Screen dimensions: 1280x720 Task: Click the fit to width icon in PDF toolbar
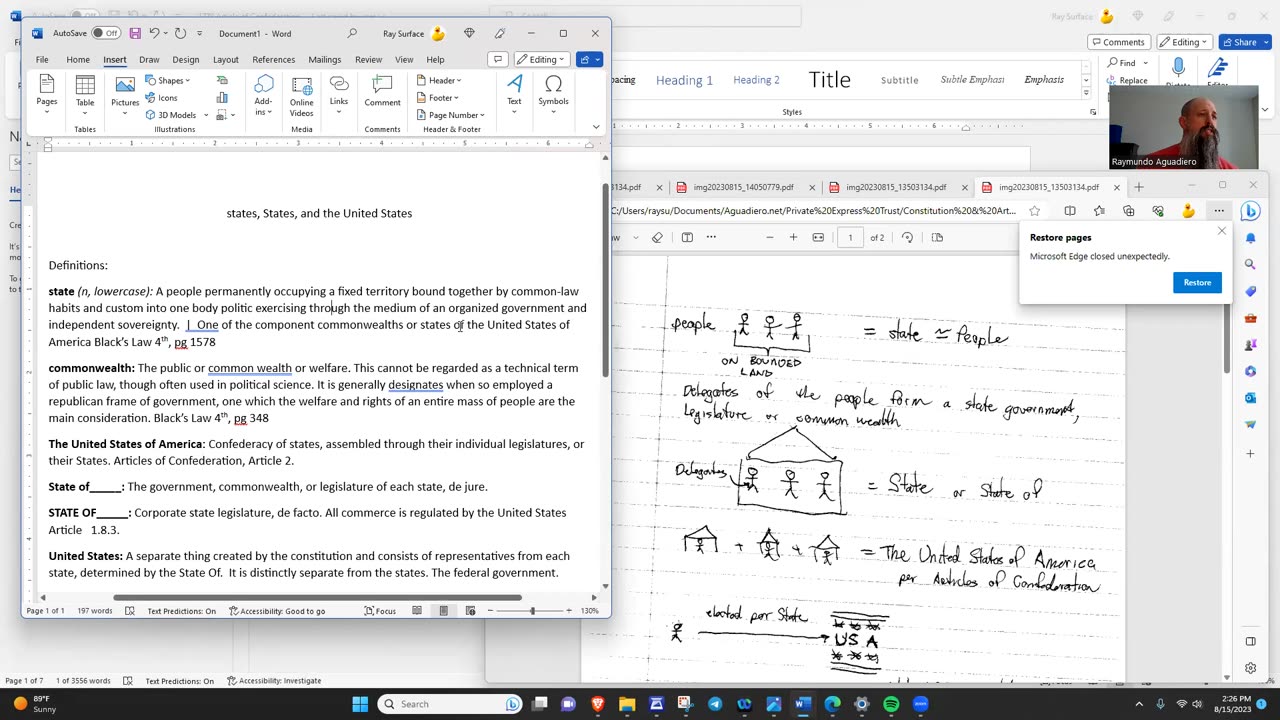[x=818, y=237]
